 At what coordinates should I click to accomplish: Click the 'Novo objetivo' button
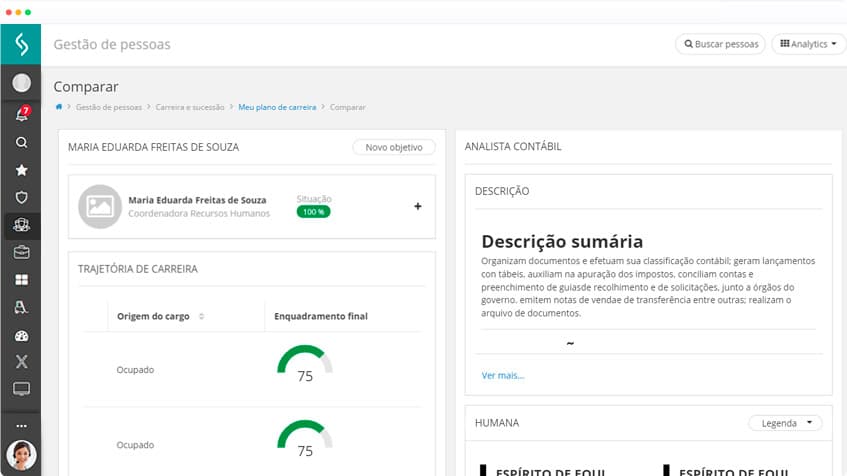click(393, 147)
